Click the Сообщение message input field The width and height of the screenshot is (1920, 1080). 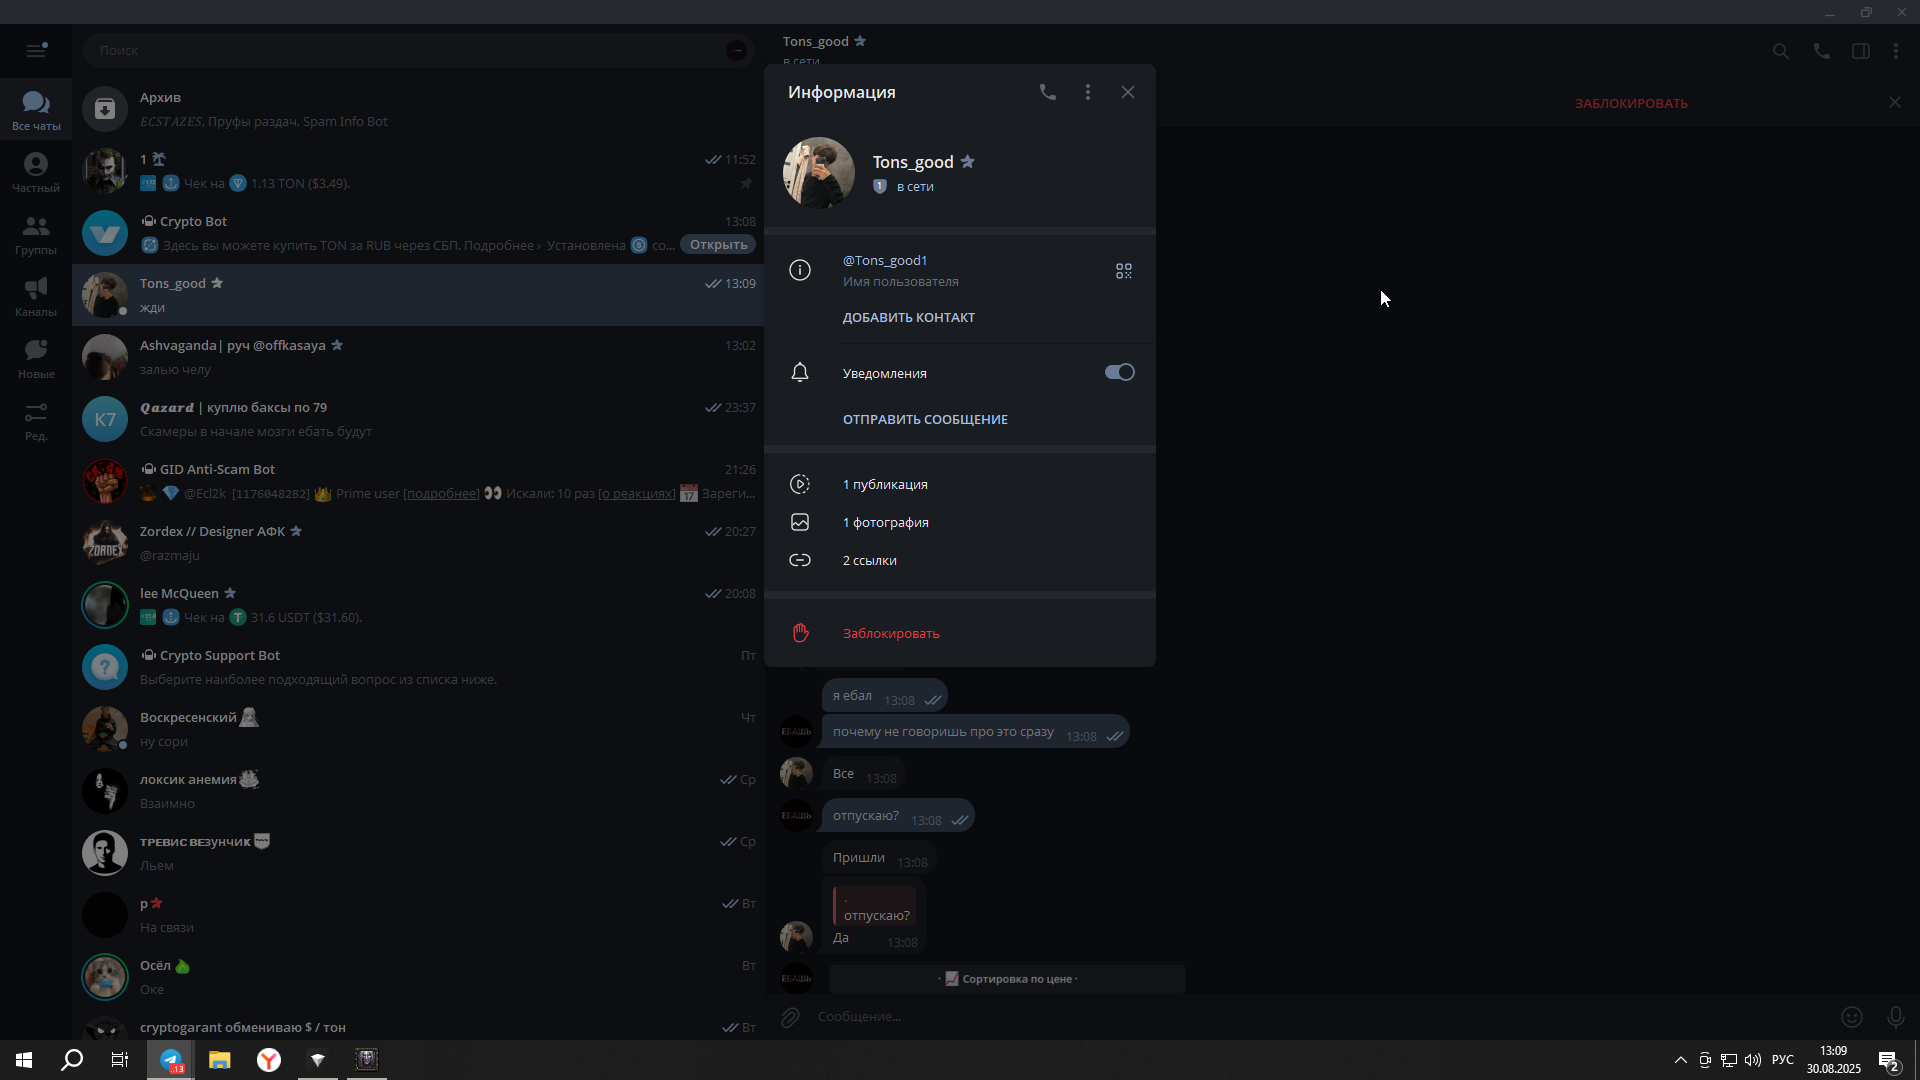(1320, 1016)
